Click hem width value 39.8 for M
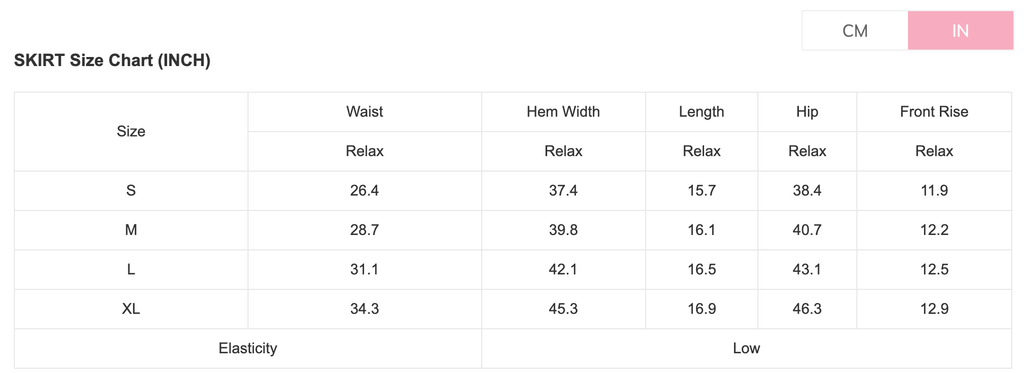Image resolution: width=1024 pixels, height=373 pixels. (x=563, y=230)
